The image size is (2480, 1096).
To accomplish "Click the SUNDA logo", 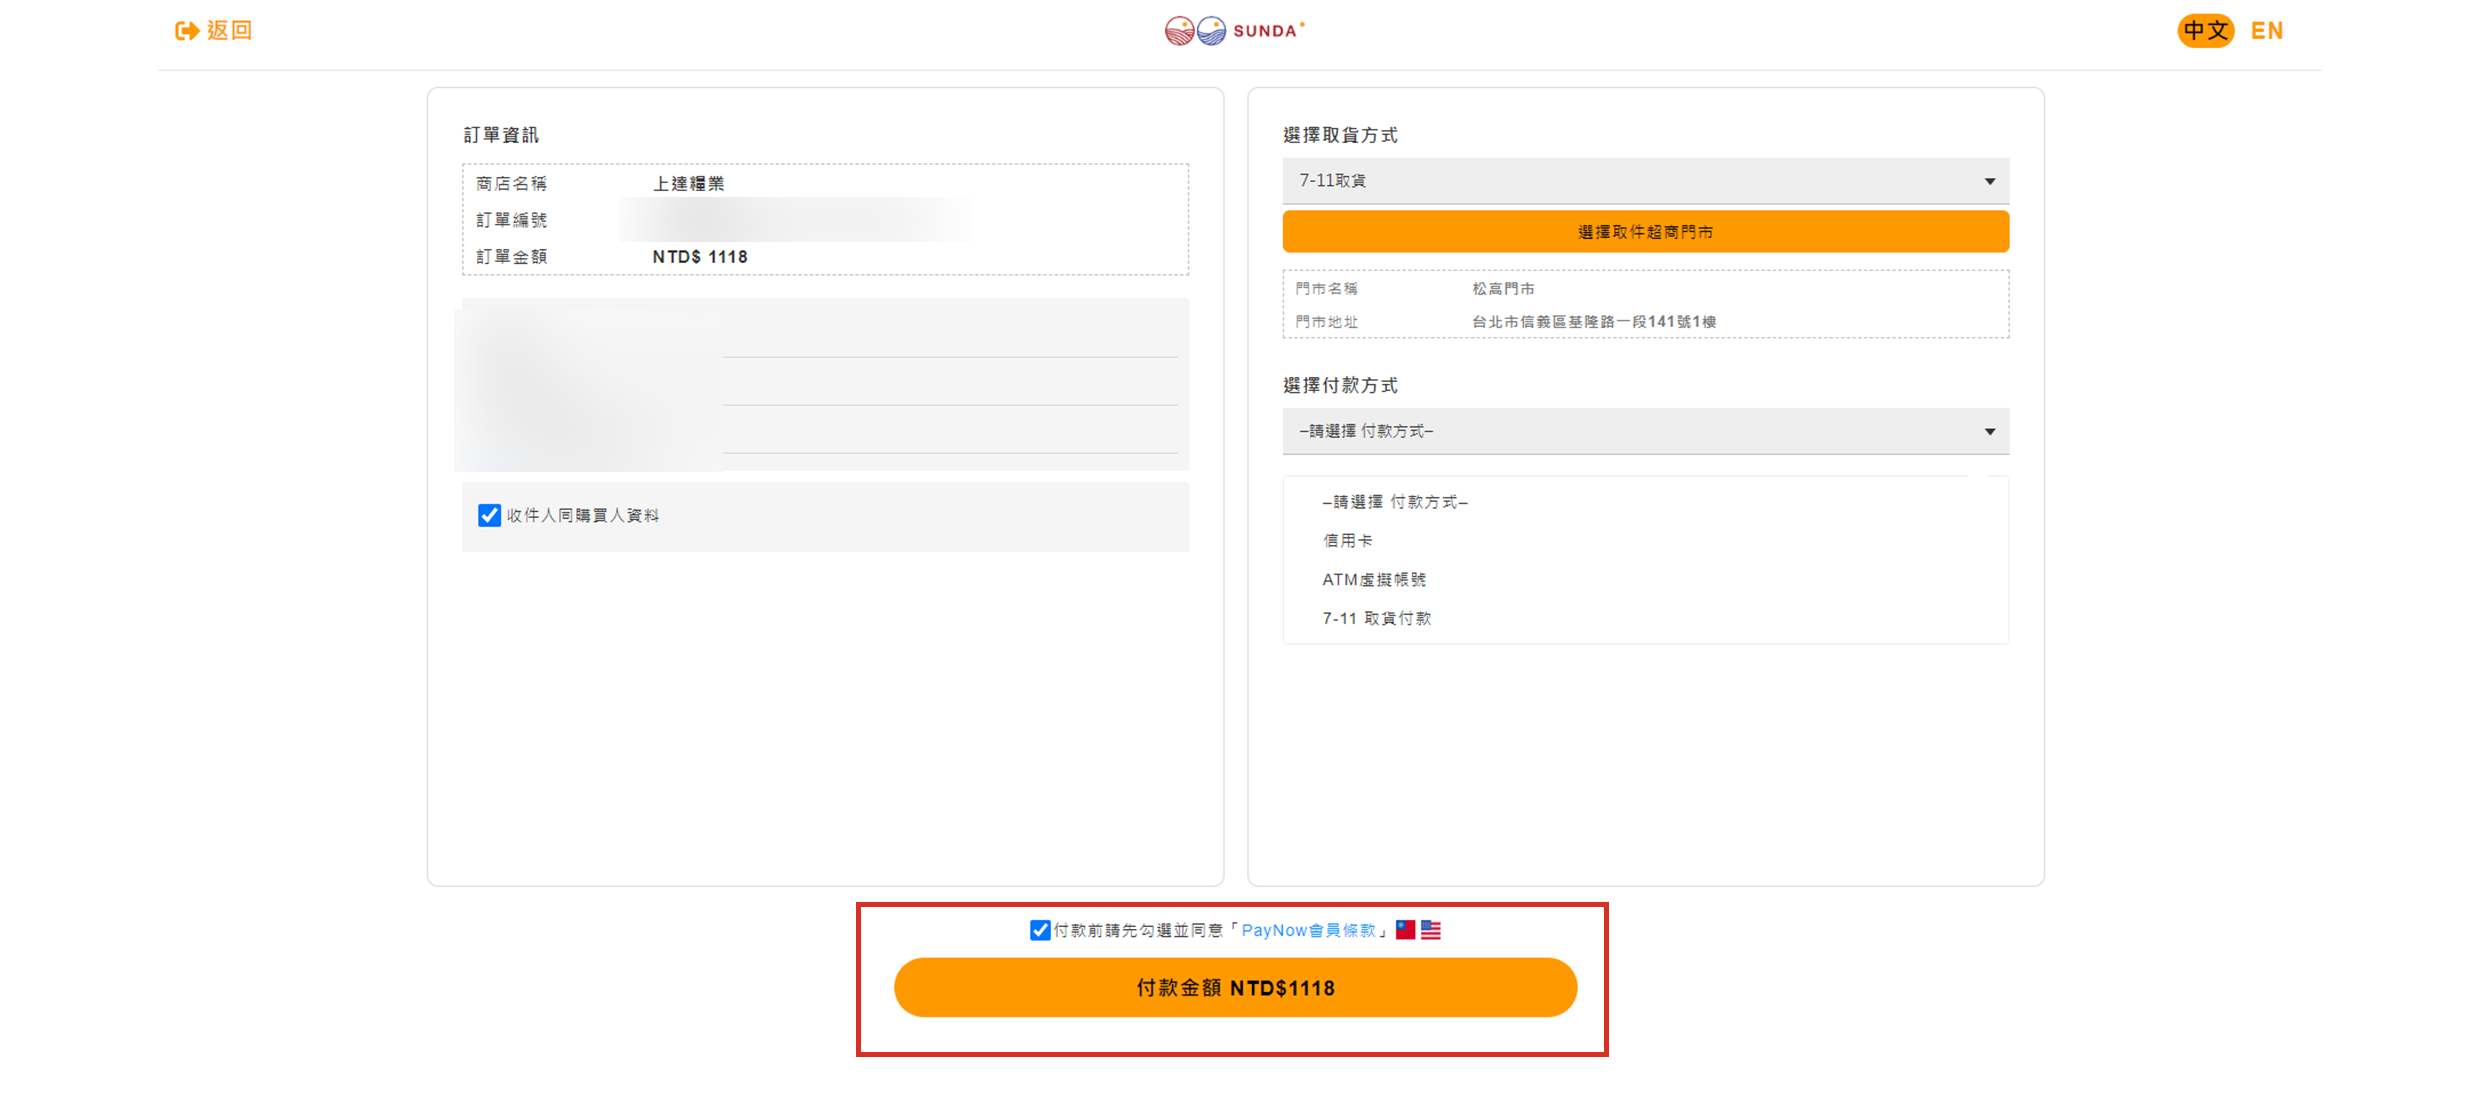I will [1235, 31].
